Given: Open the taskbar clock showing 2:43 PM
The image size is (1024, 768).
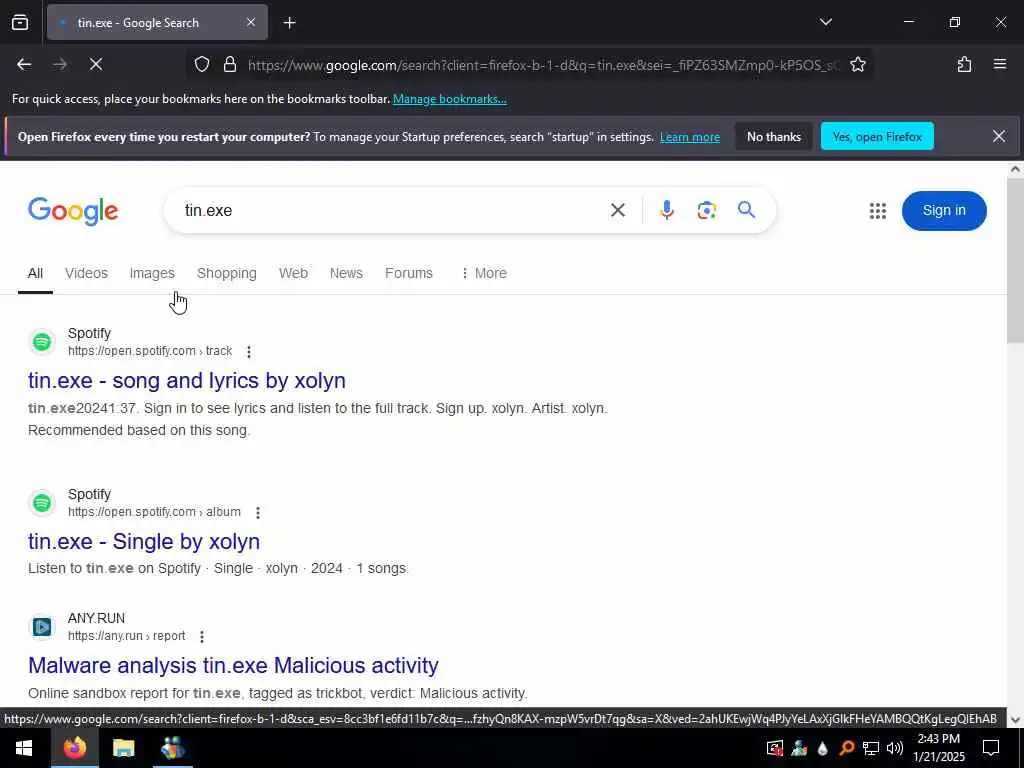Looking at the screenshot, I should pyautogui.click(x=938, y=748).
